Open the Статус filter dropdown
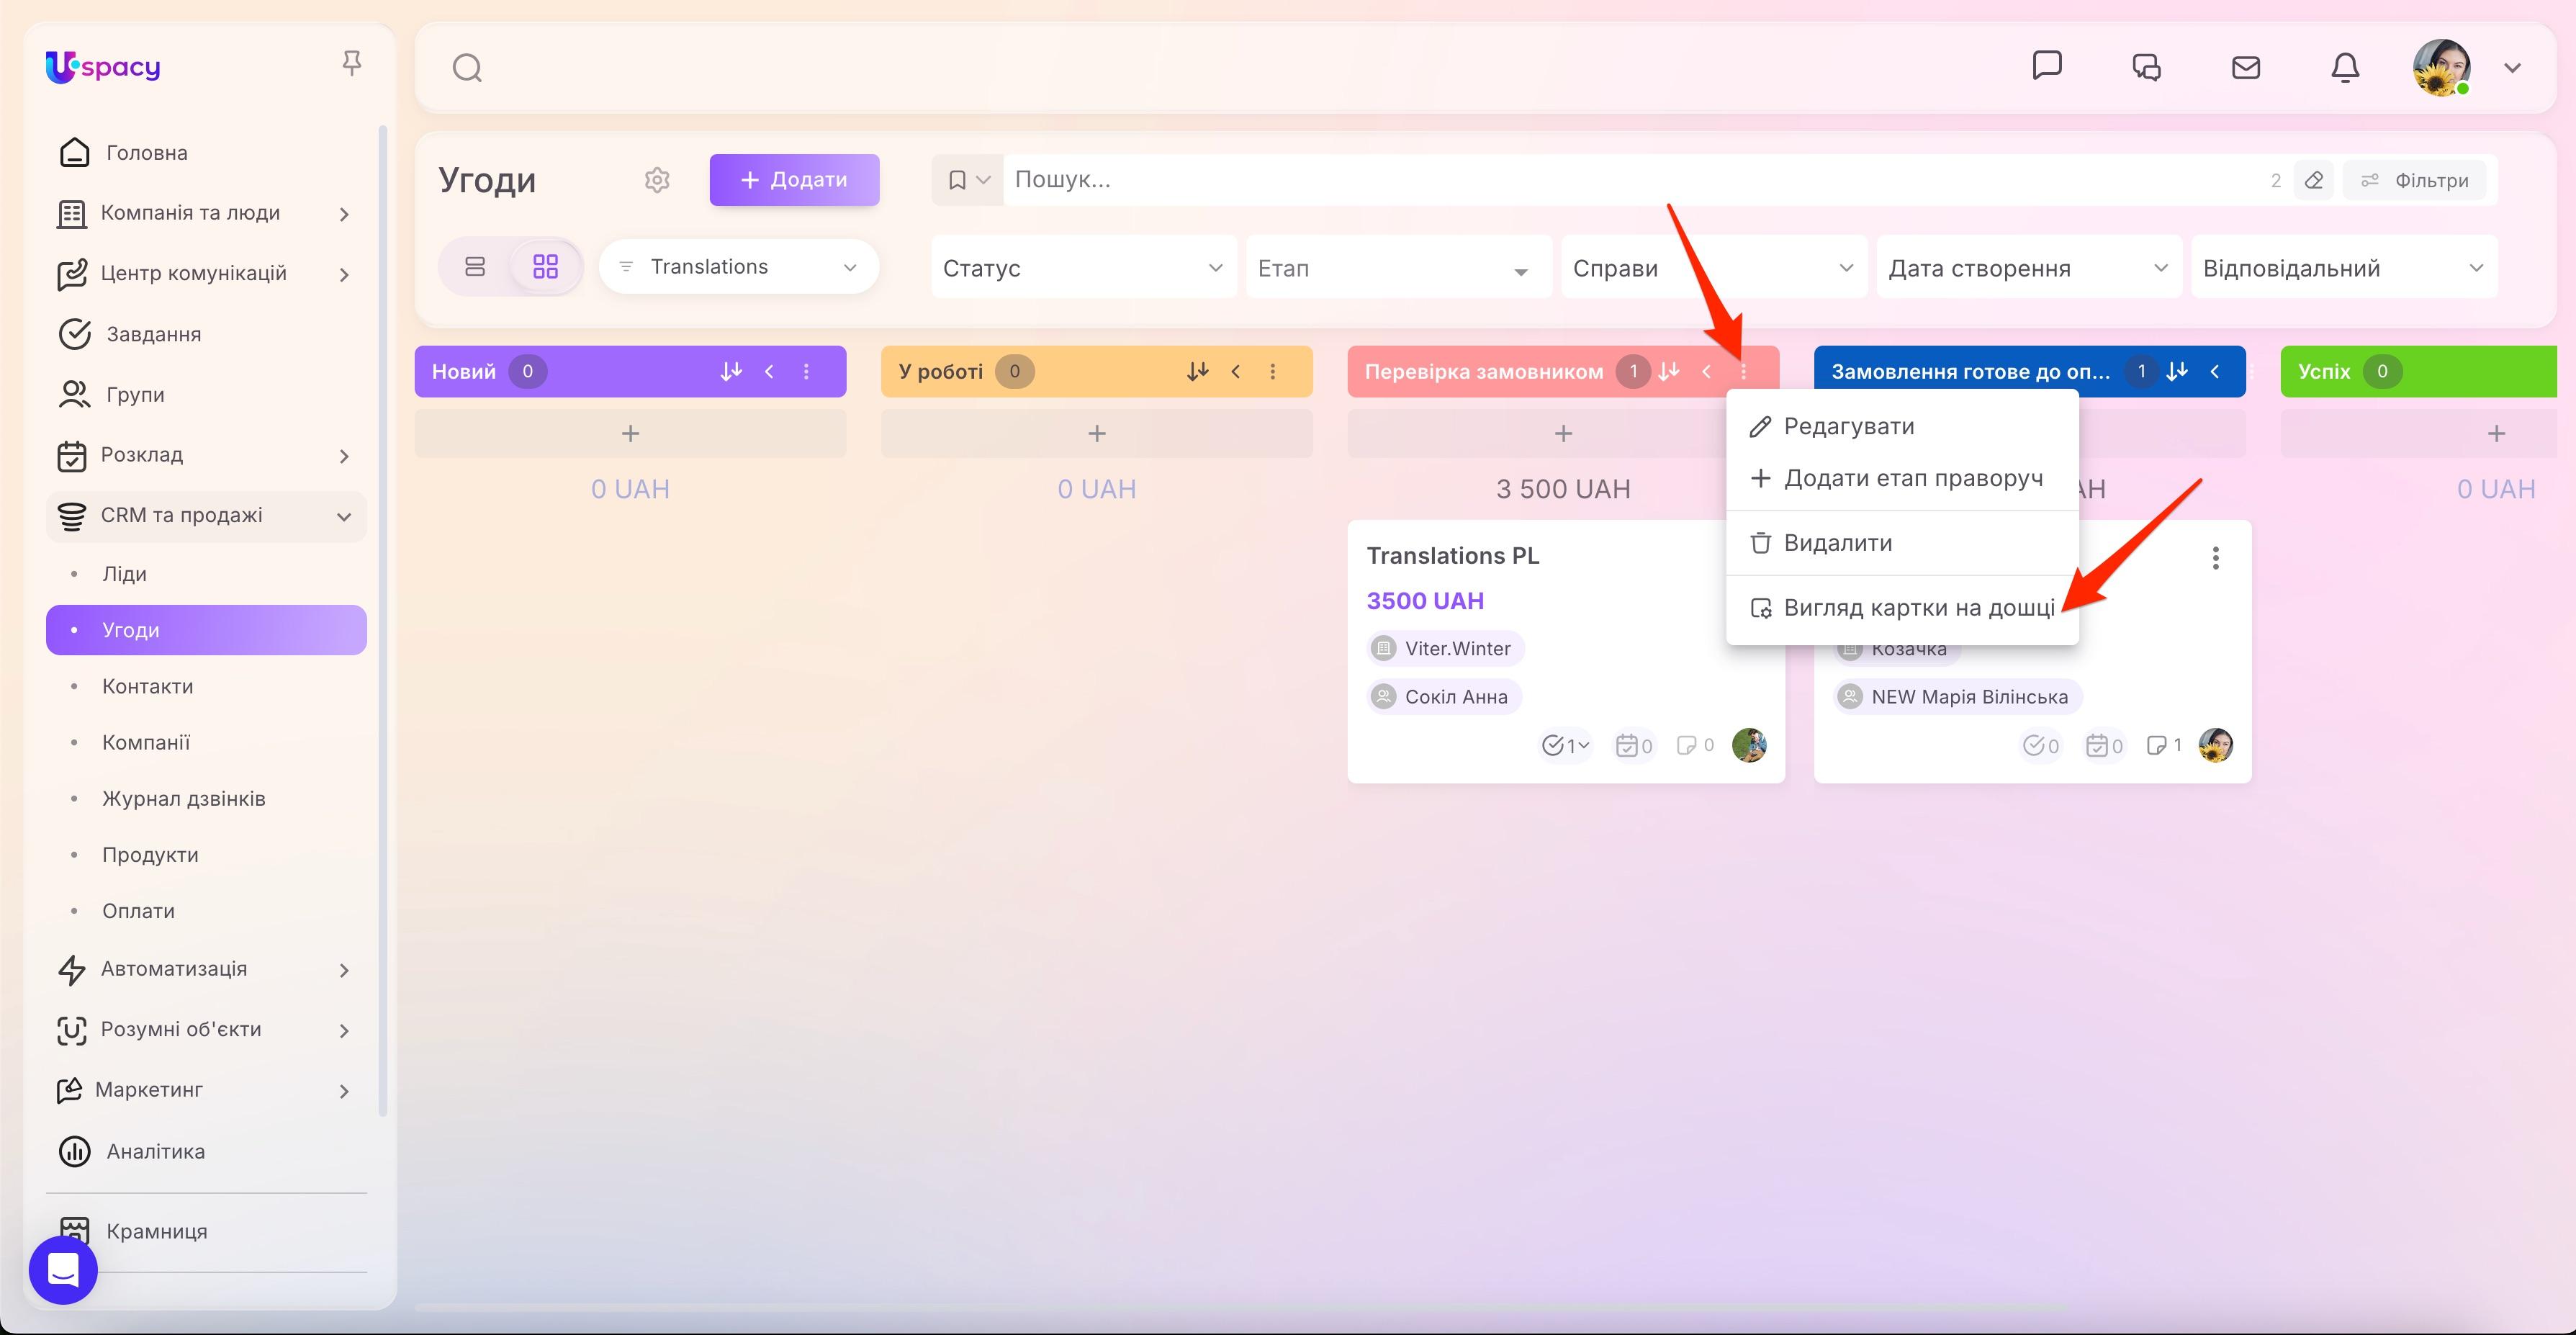Image resolution: width=2576 pixels, height=1335 pixels. (x=1084, y=268)
